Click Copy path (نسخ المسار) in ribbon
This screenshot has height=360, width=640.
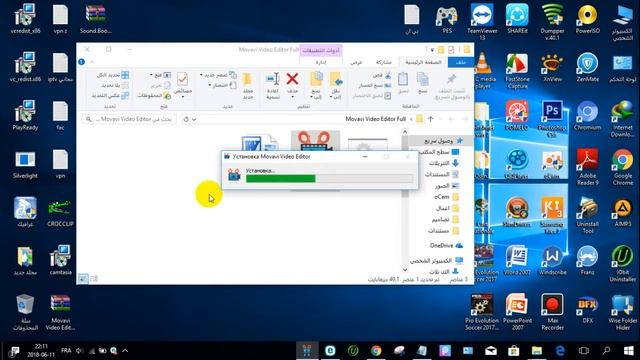375,85
